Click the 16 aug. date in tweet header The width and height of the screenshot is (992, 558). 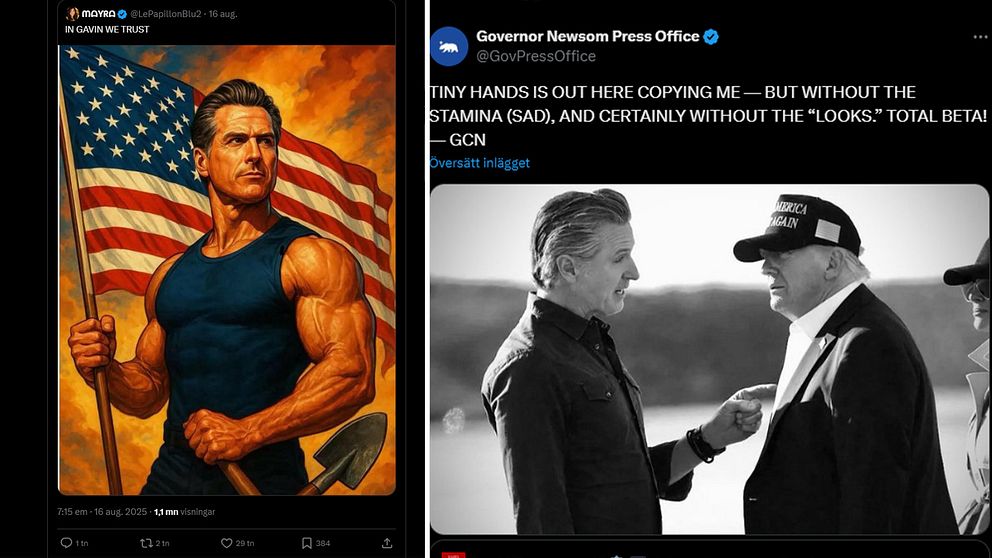(224, 14)
